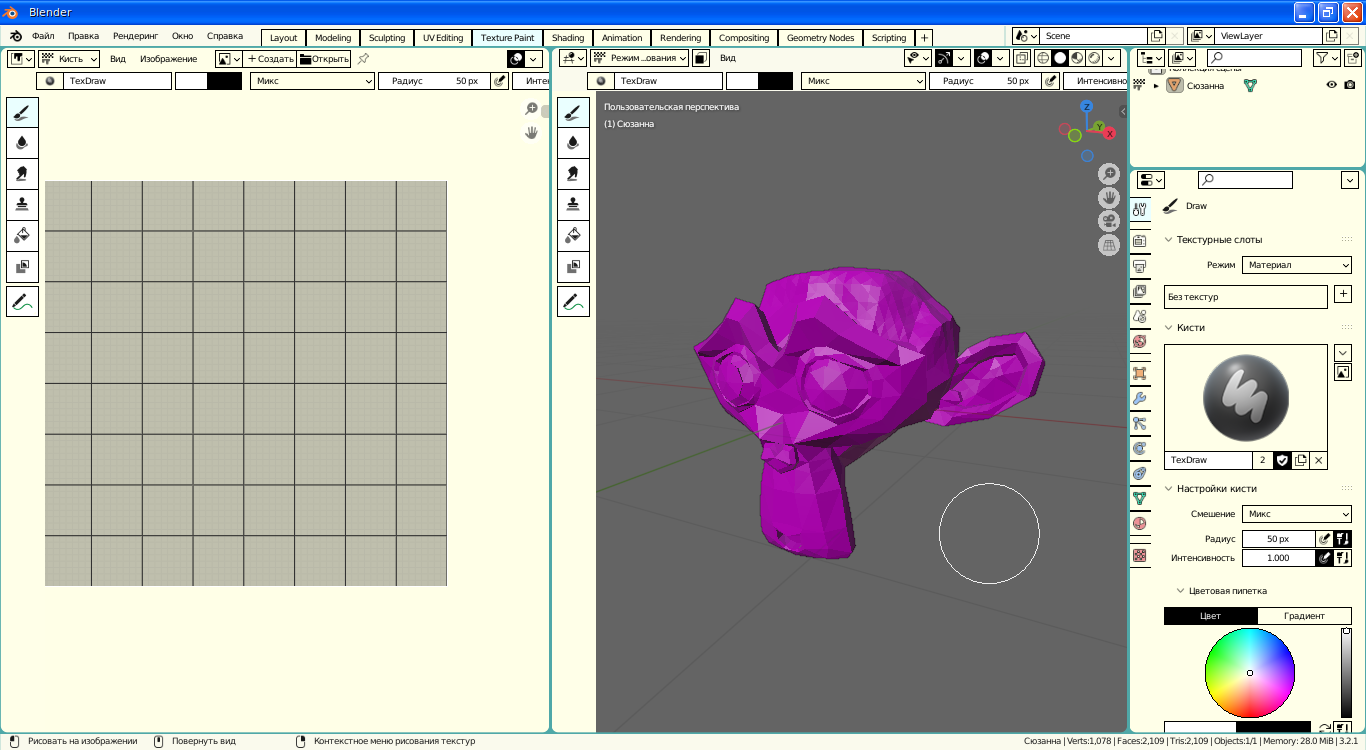This screenshot has width=1366, height=750.
Task: Switch to wireframe viewport shading
Action: point(1043,58)
